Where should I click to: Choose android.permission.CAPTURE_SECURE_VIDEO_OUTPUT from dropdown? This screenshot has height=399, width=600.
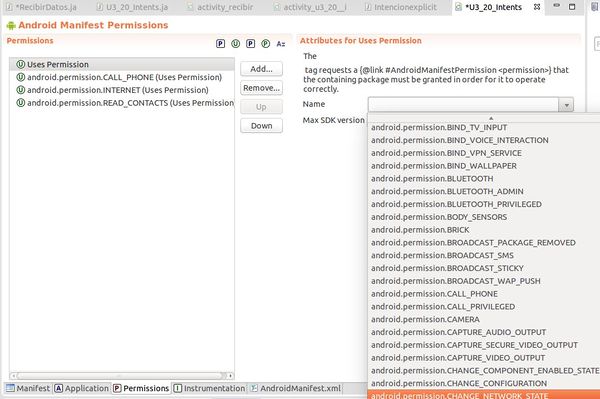pyautogui.click(x=484, y=345)
